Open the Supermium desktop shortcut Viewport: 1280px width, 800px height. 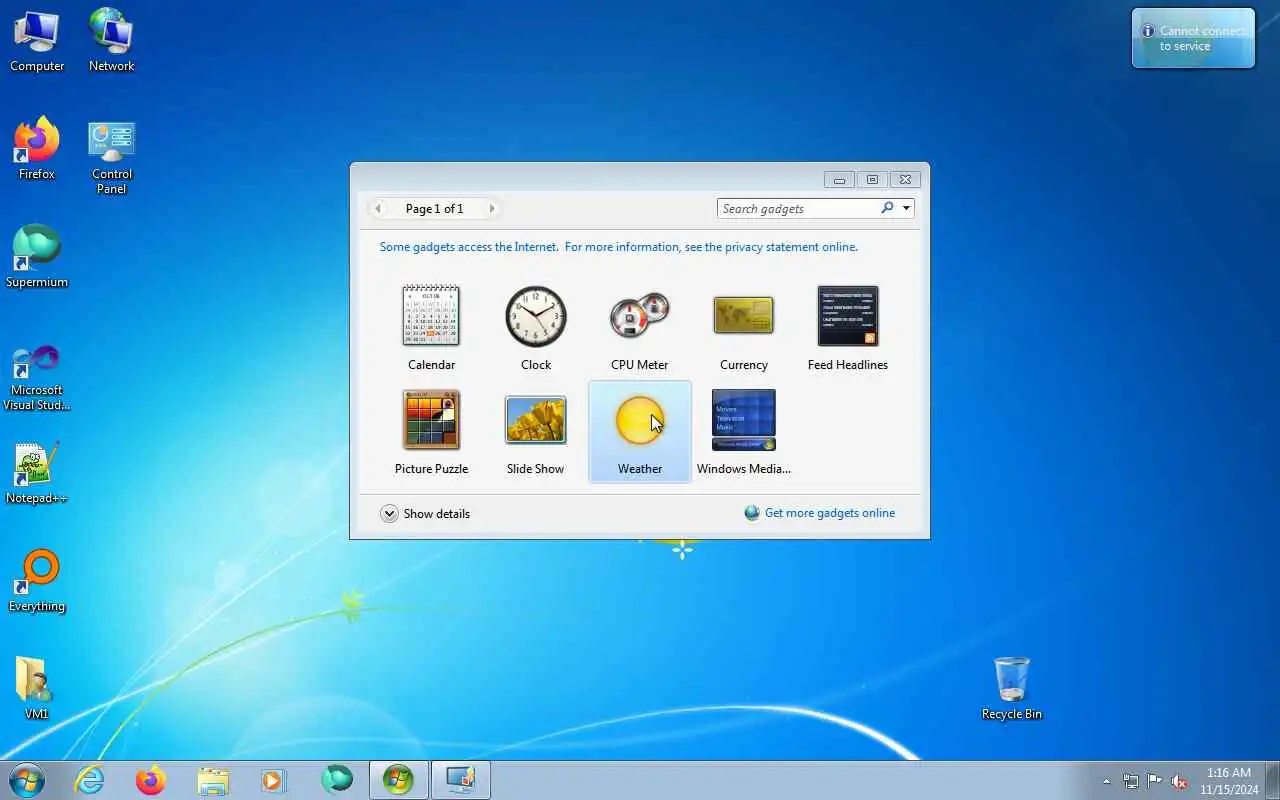[37, 257]
